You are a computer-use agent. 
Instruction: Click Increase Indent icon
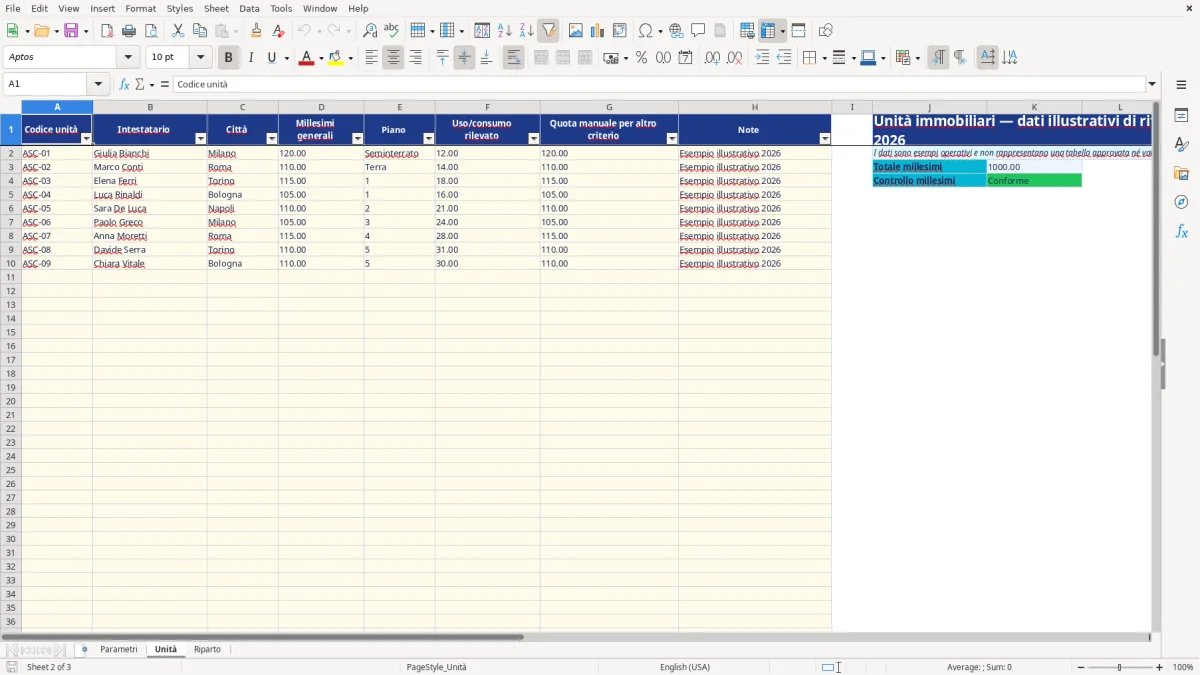tap(762, 58)
